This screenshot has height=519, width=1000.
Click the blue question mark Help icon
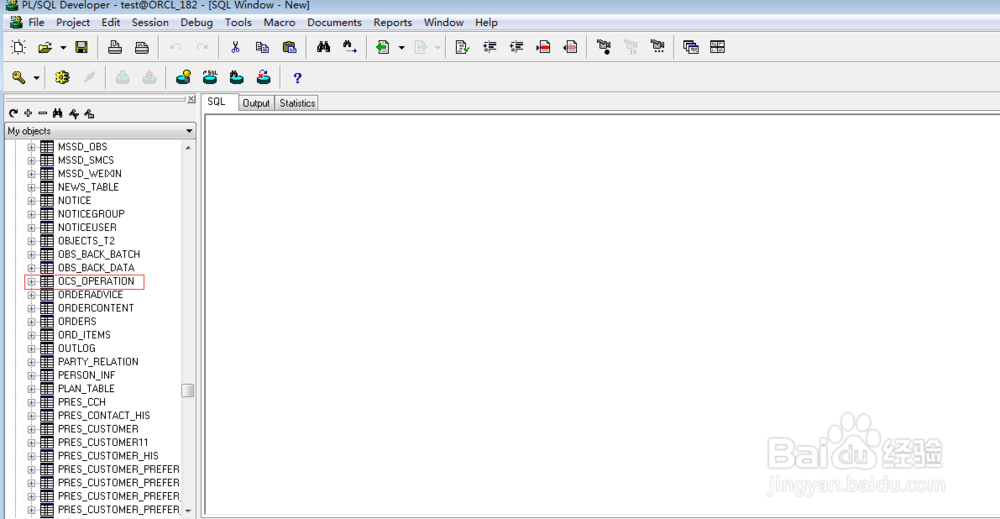(297, 78)
